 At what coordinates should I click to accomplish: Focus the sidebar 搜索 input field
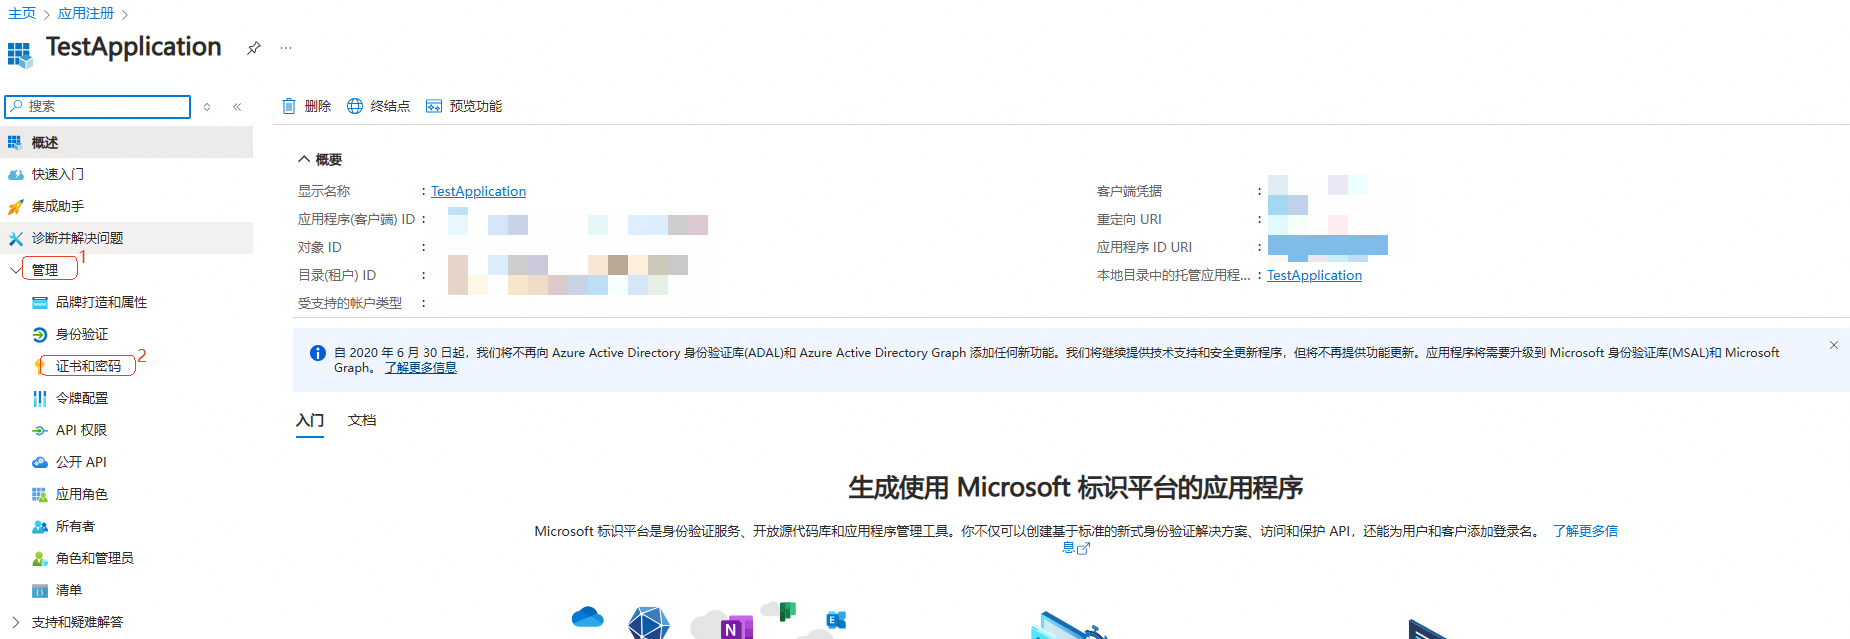coord(98,106)
